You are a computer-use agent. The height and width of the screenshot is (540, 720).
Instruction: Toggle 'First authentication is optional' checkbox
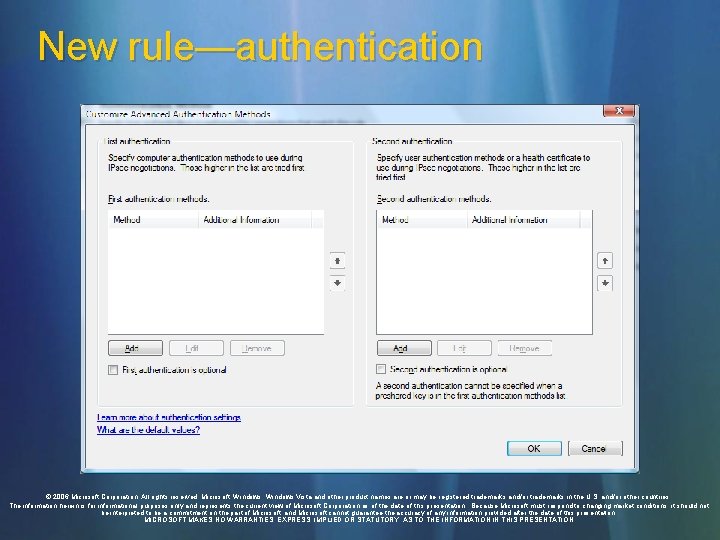point(113,370)
